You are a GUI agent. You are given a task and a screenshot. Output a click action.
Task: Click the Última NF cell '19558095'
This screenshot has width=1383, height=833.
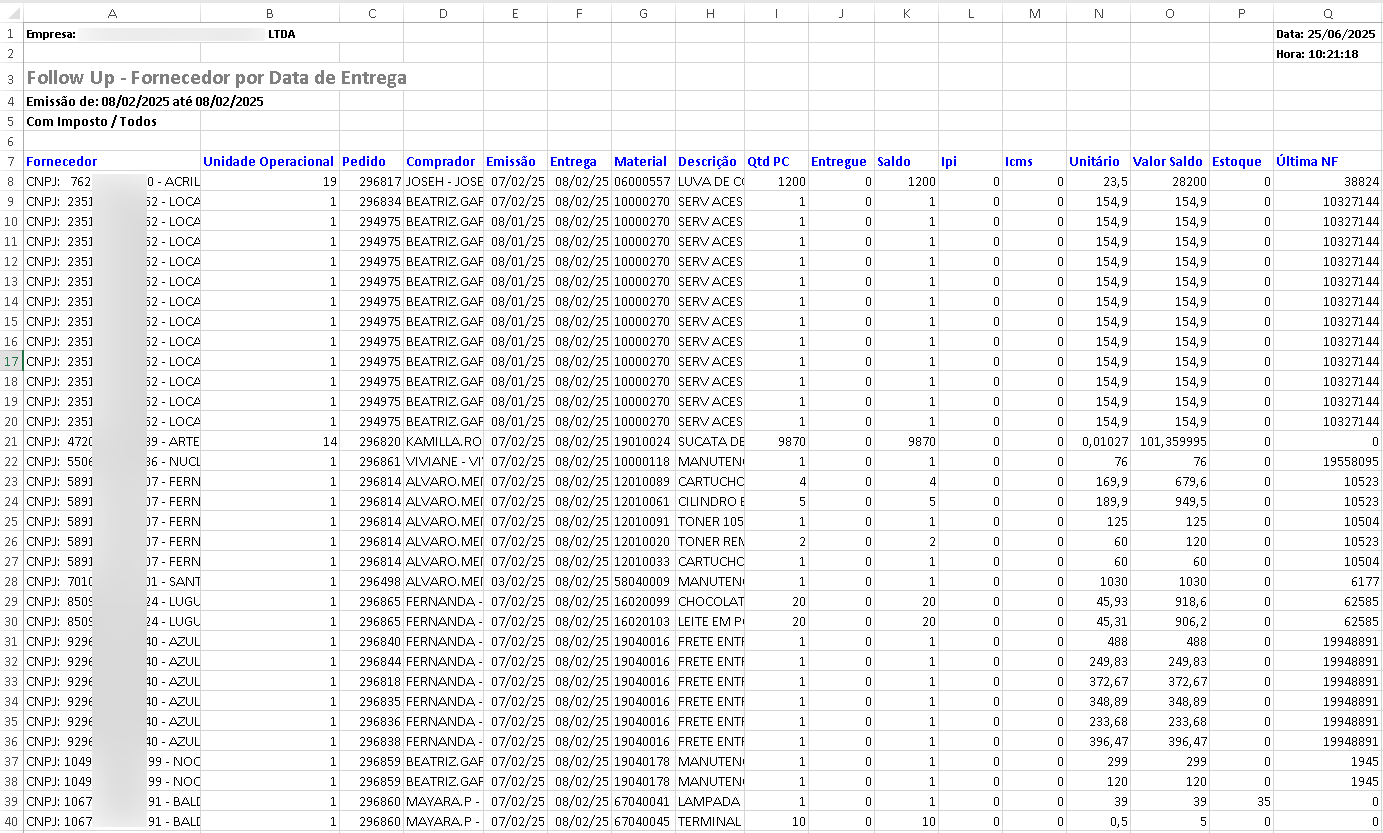tap(1327, 461)
